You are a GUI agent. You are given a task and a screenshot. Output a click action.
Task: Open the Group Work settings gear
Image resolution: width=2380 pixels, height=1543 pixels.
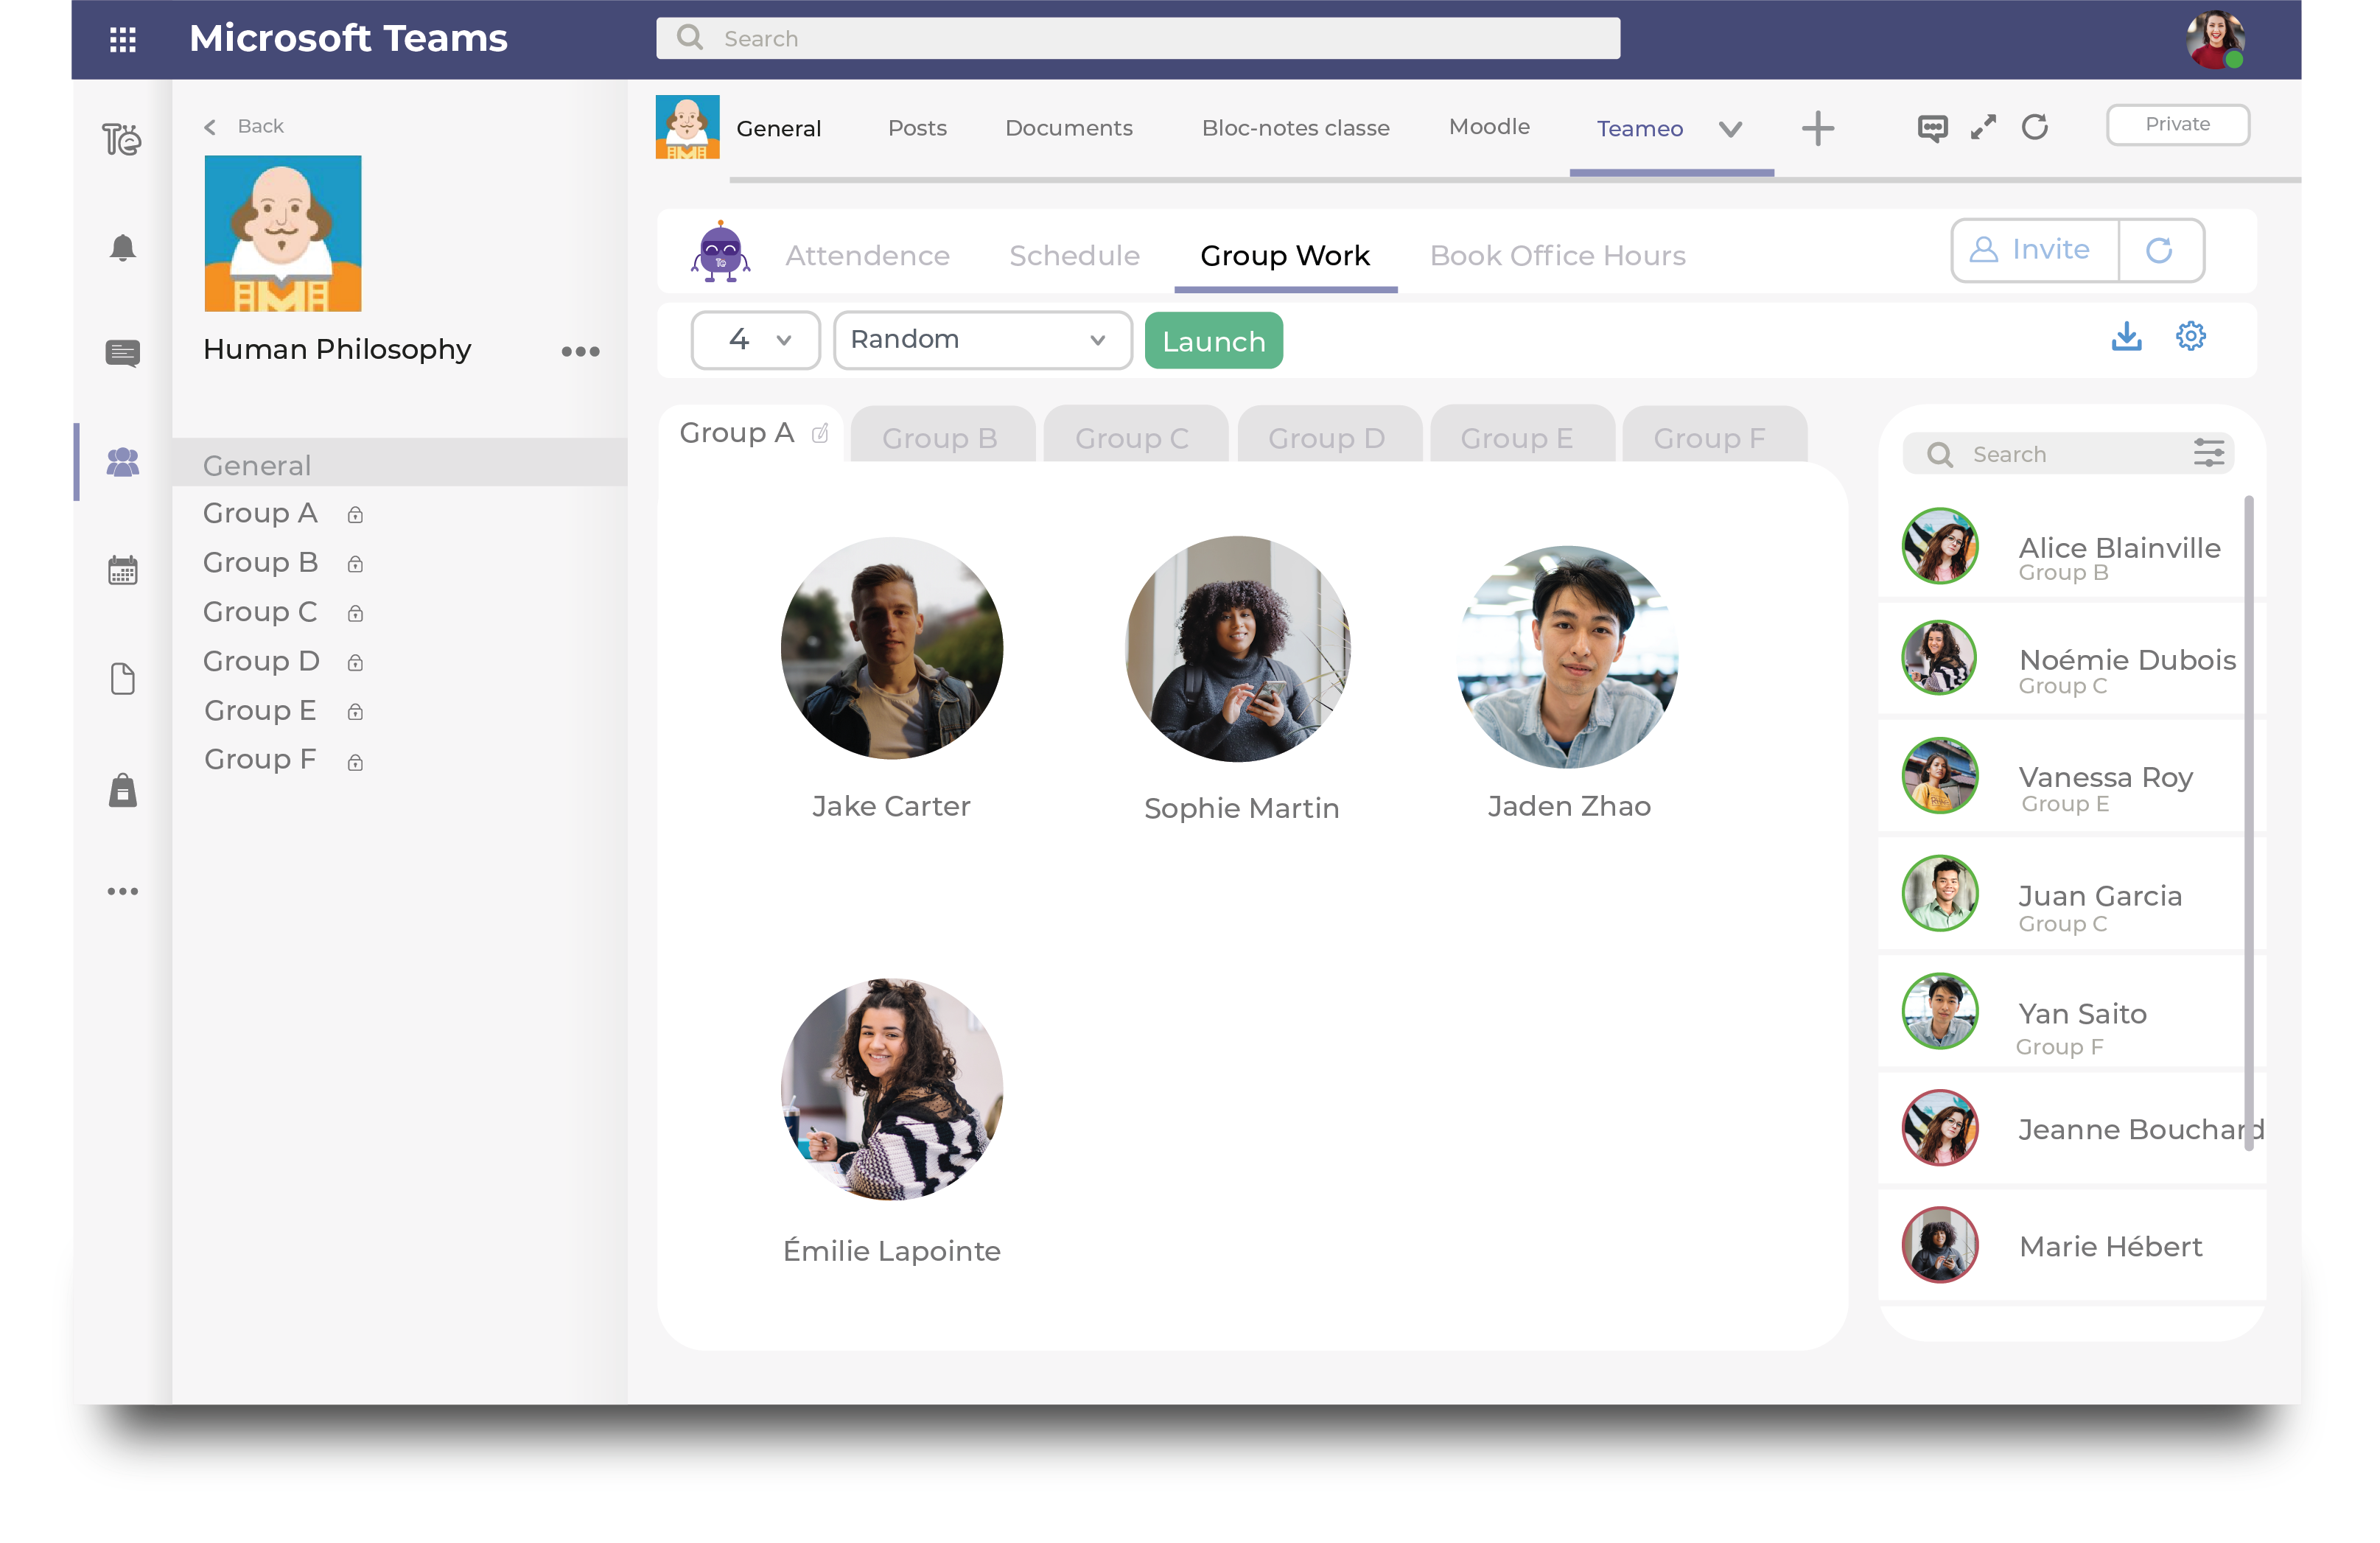(2191, 337)
